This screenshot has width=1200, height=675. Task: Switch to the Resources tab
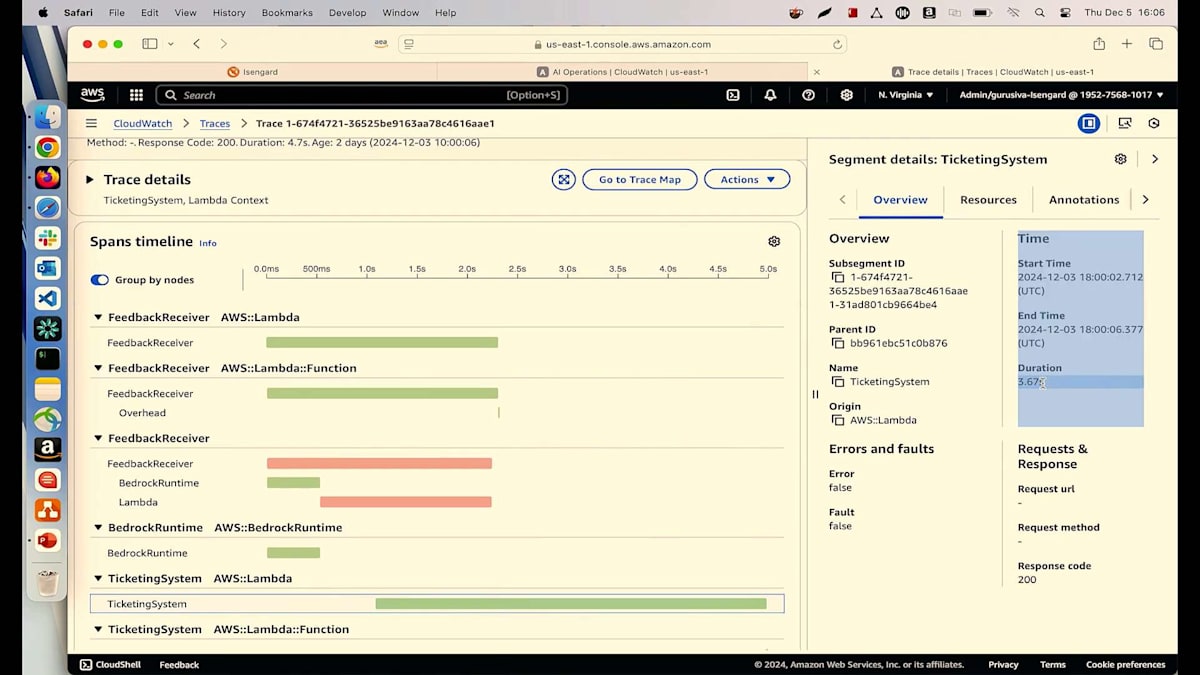[x=988, y=200]
